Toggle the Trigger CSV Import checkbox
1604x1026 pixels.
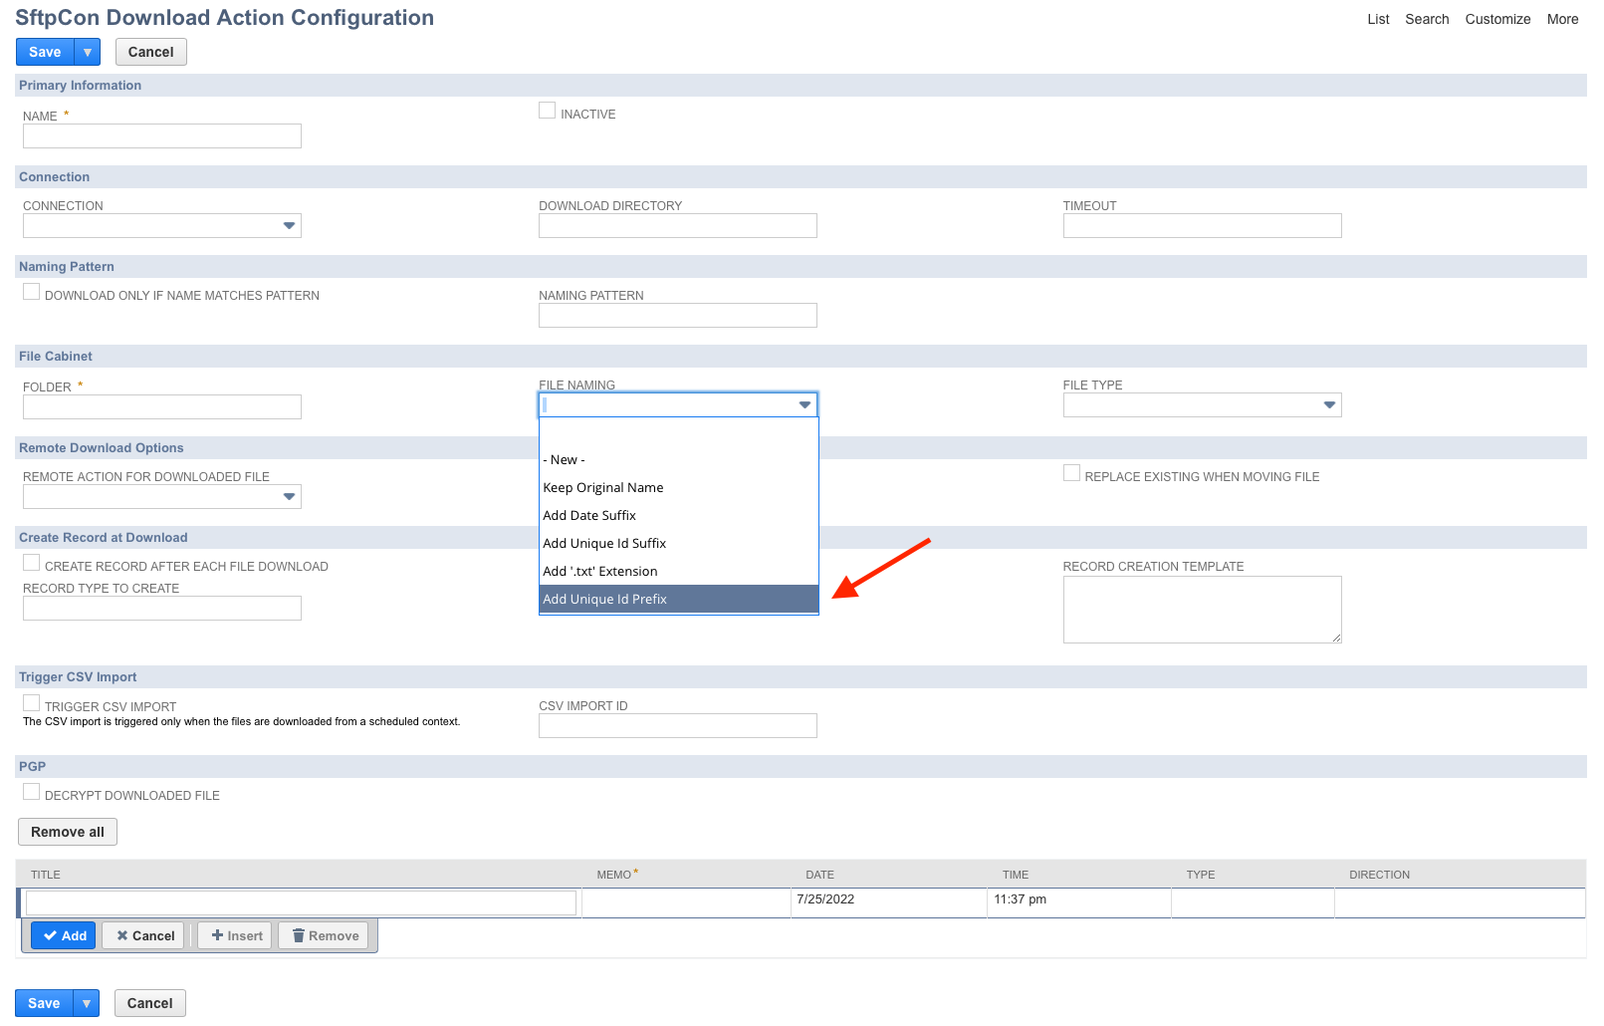32,703
